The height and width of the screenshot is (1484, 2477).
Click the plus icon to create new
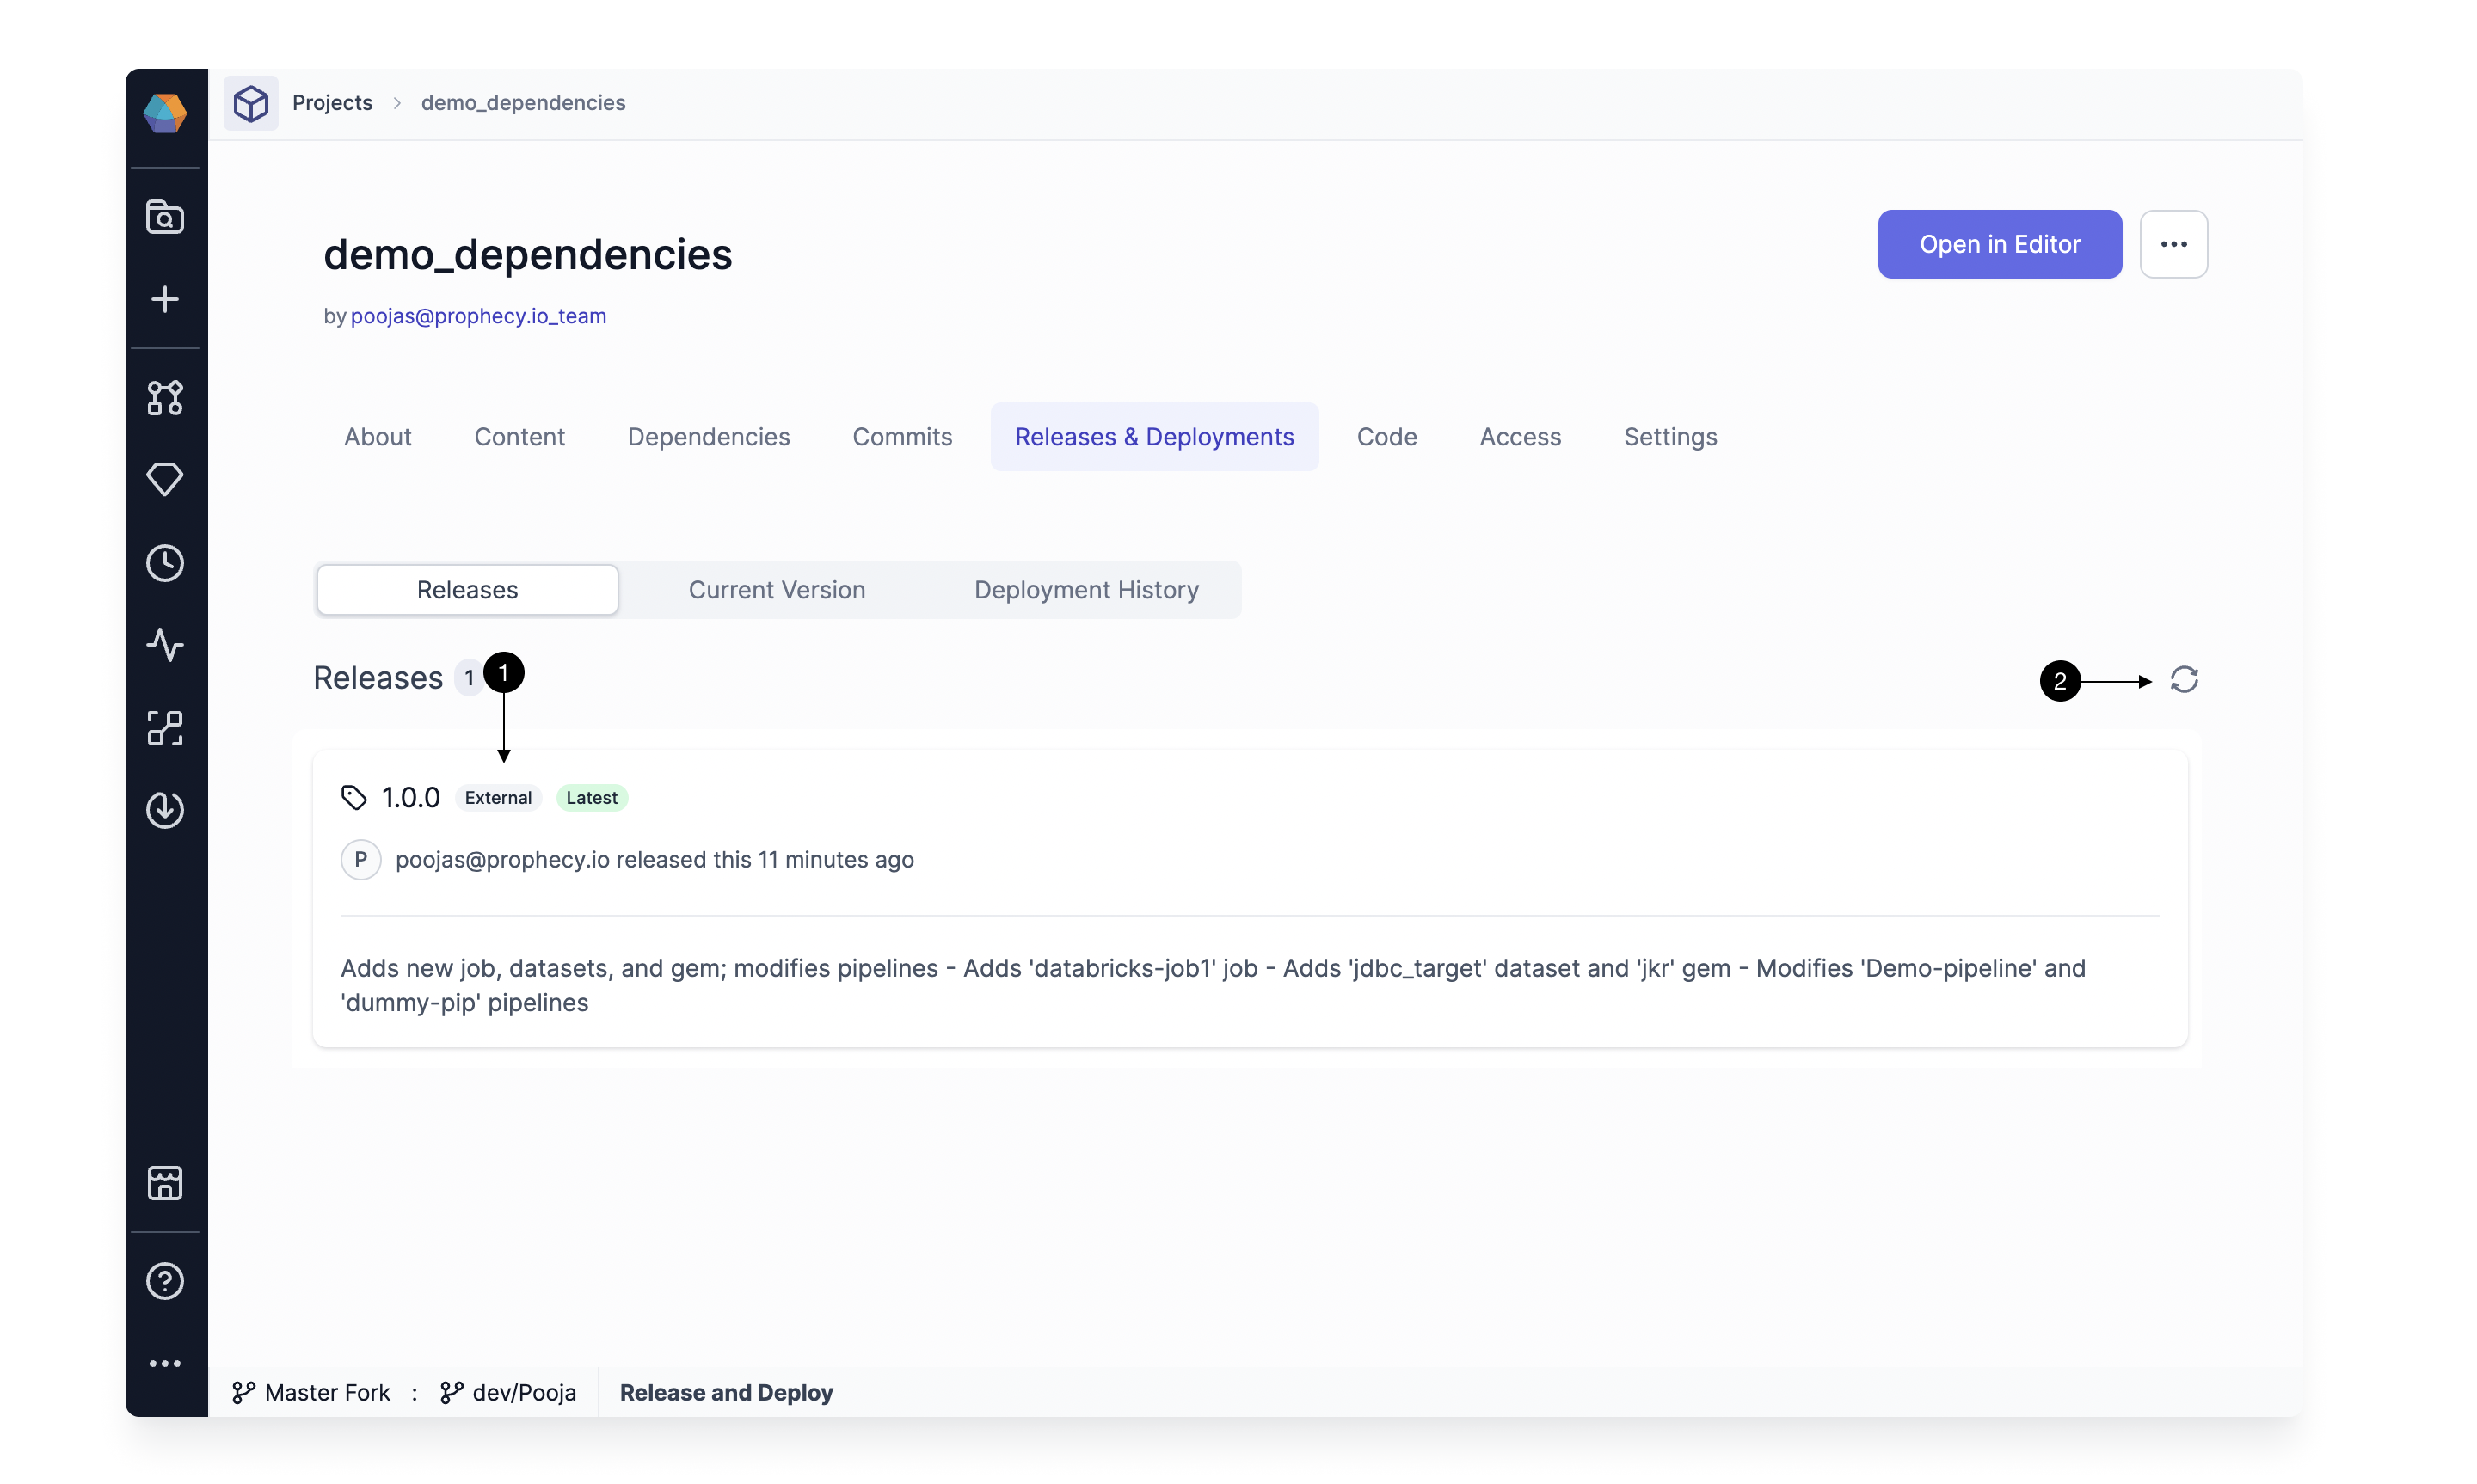tap(165, 299)
